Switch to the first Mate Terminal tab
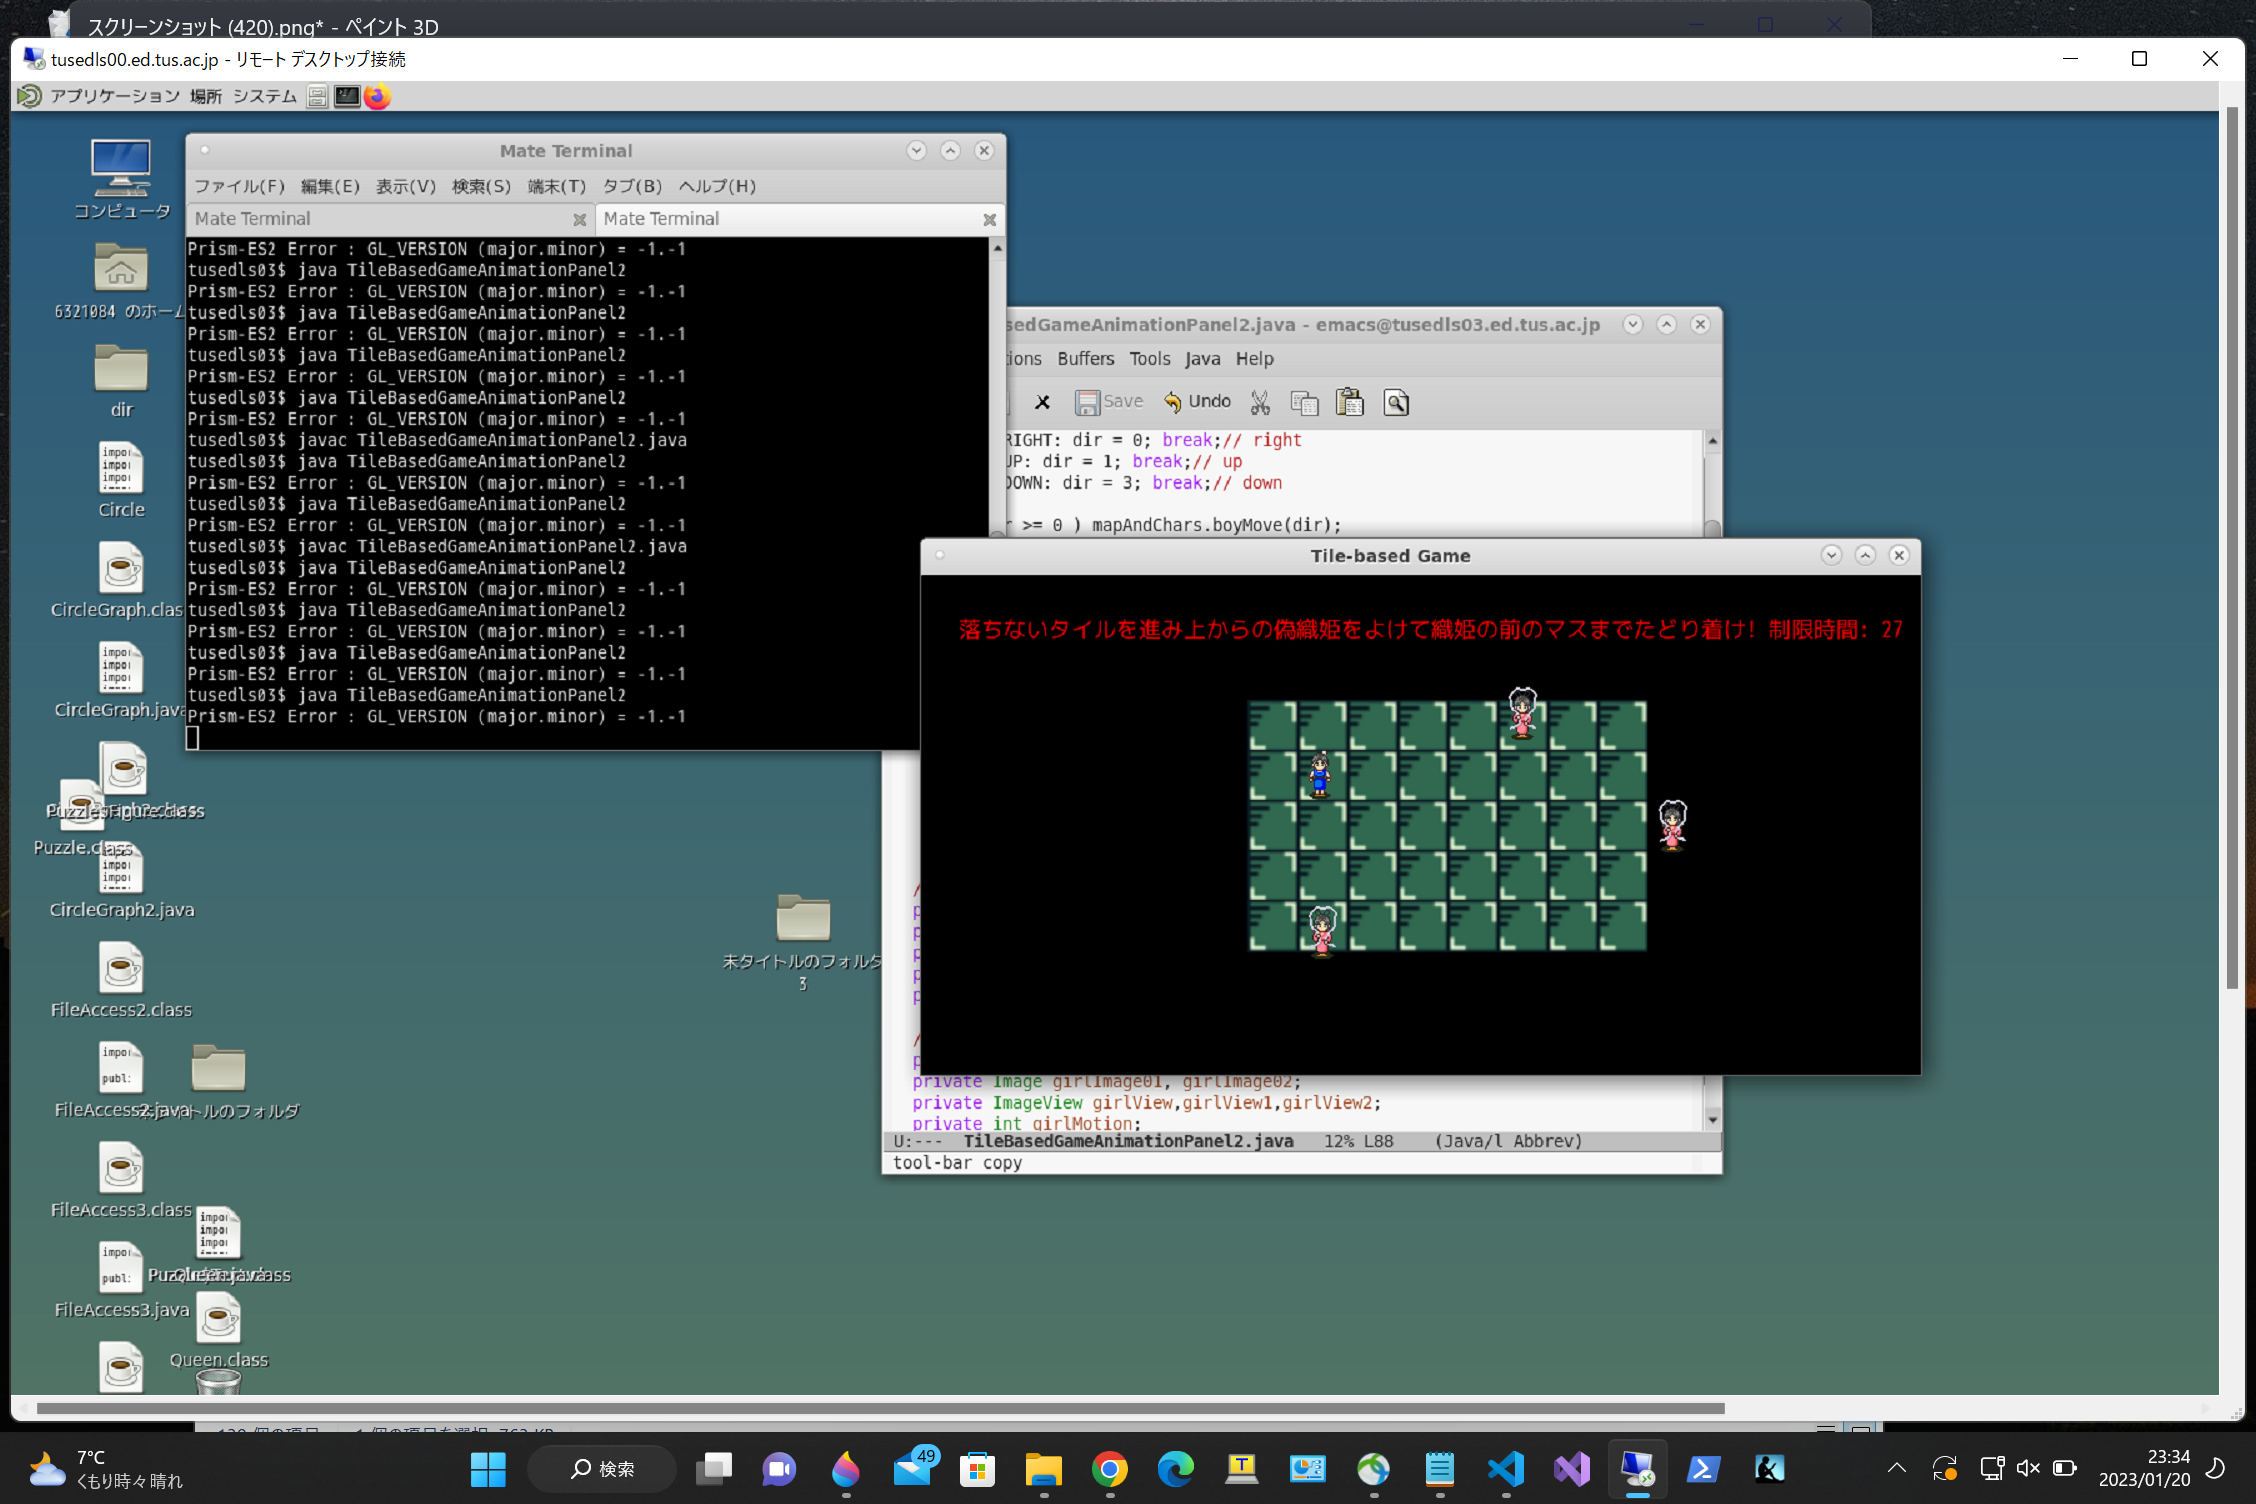 (x=380, y=218)
